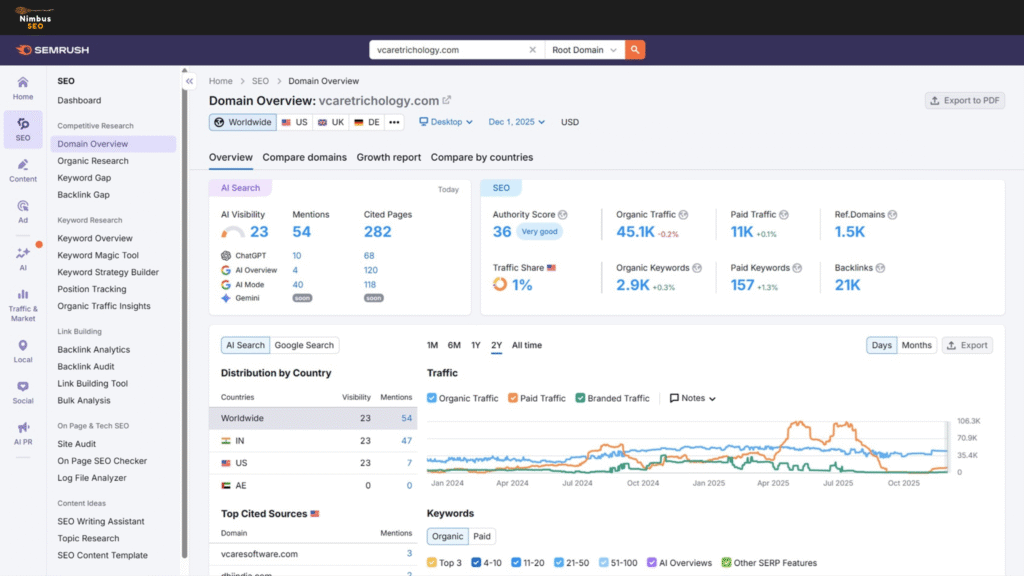The height and width of the screenshot is (576, 1024).
Task: Toggle the Paid Traffic checkbox
Action: pyautogui.click(x=513, y=398)
